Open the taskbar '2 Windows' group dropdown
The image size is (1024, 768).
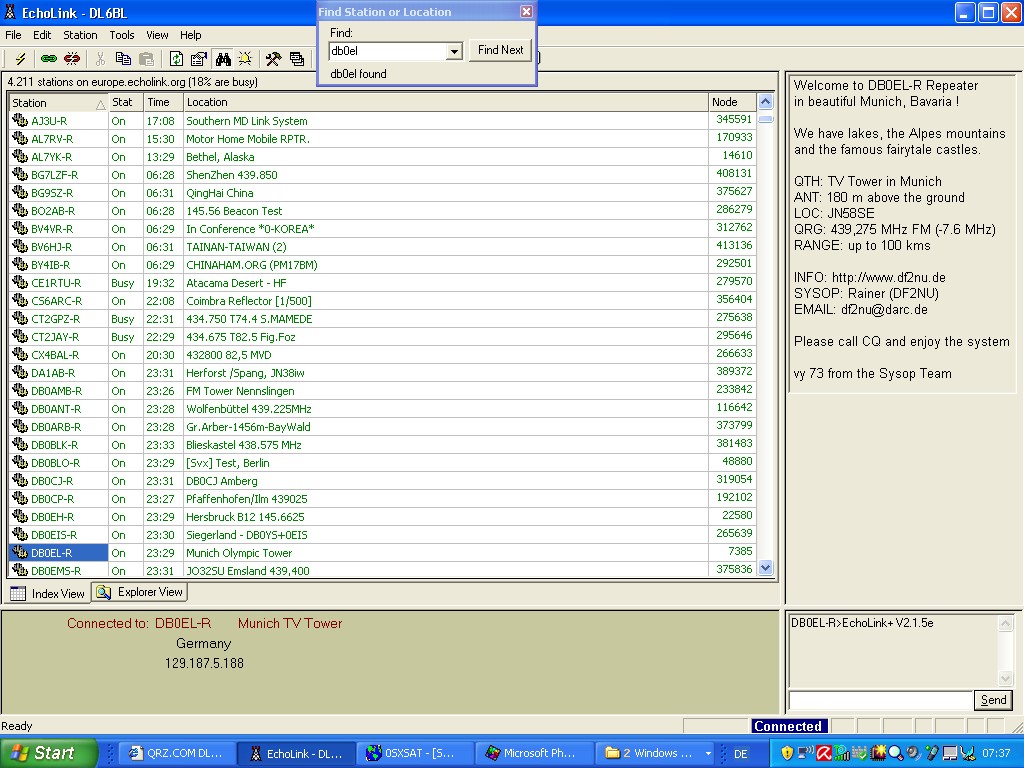(x=708, y=753)
